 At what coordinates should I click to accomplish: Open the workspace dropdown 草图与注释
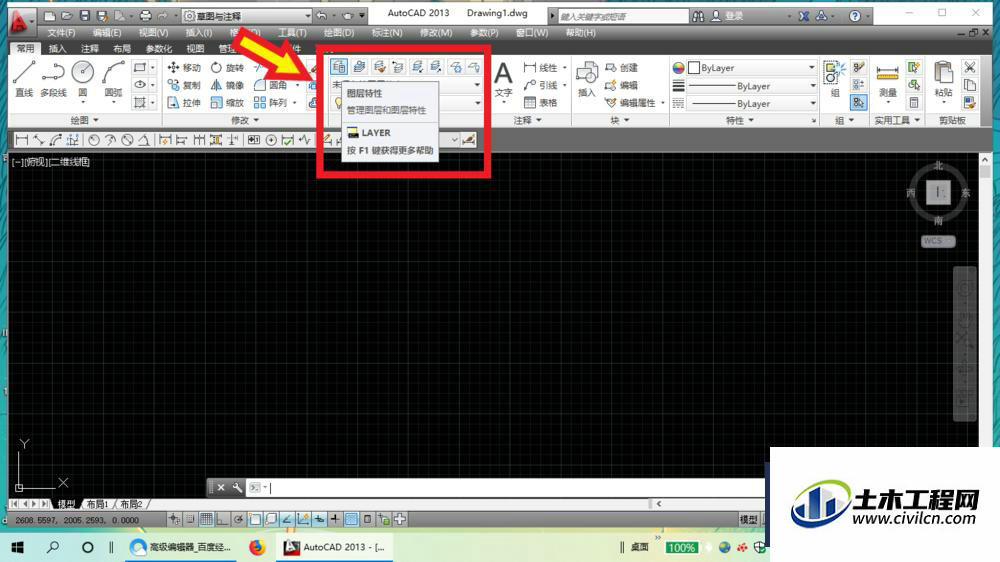tap(247, 16)
